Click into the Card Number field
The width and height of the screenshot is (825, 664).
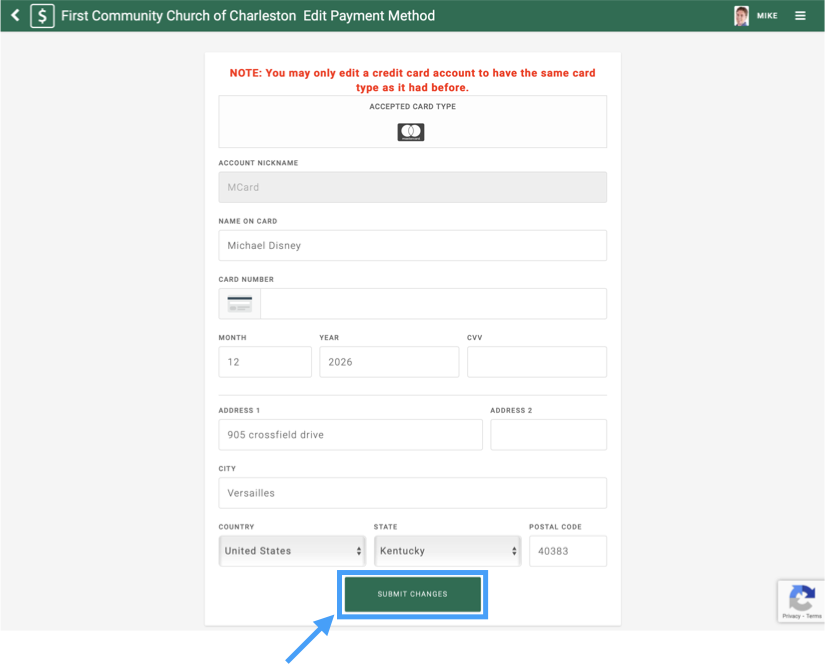432,304
